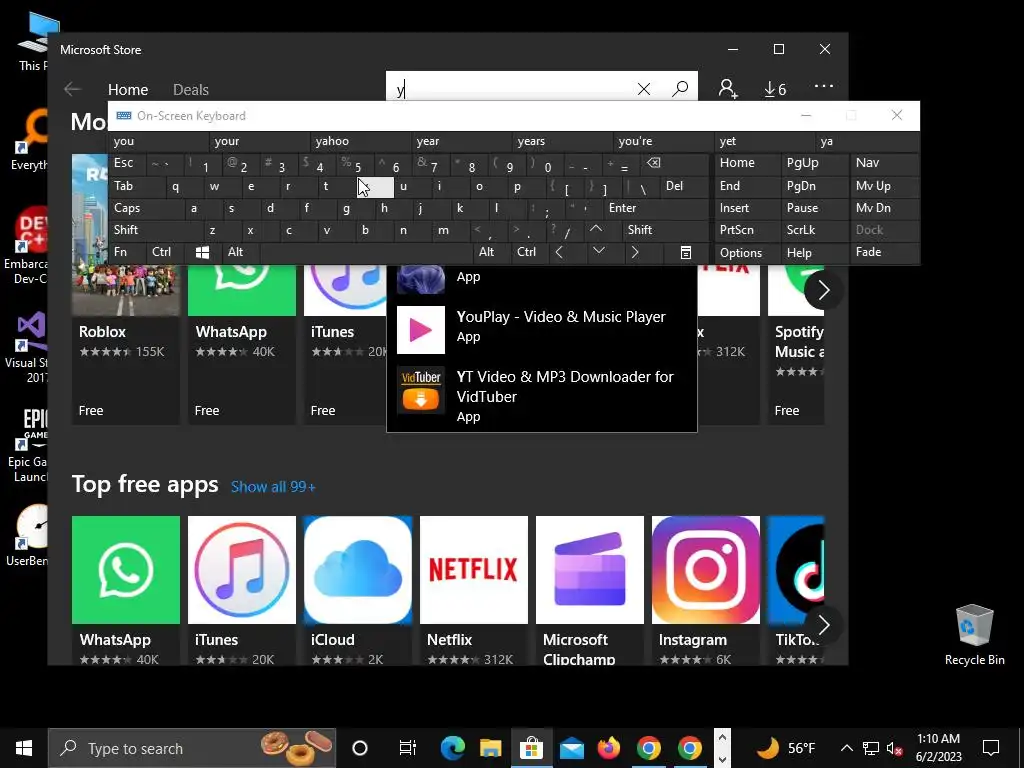Click the Mv Up key on keyboard
Image resolution: width=1024 pixels, height=768 pixels.
tap(883, 186)
